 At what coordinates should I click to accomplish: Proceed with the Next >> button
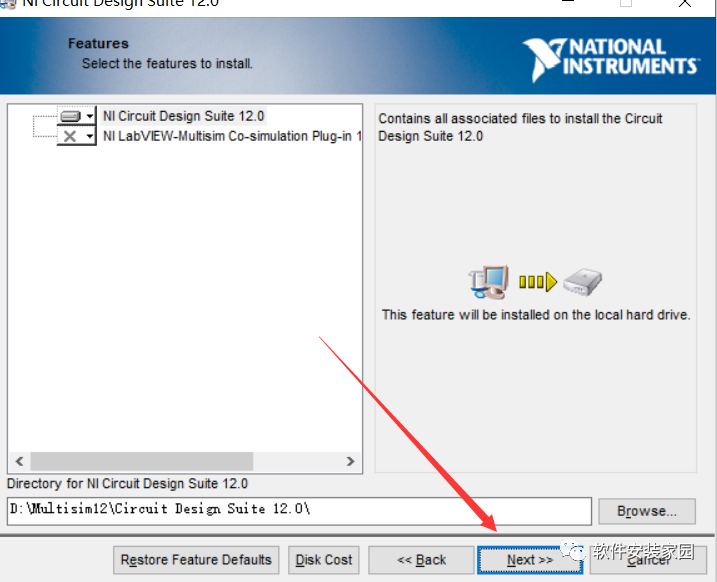pyautogui.click(x=529, y=560)
